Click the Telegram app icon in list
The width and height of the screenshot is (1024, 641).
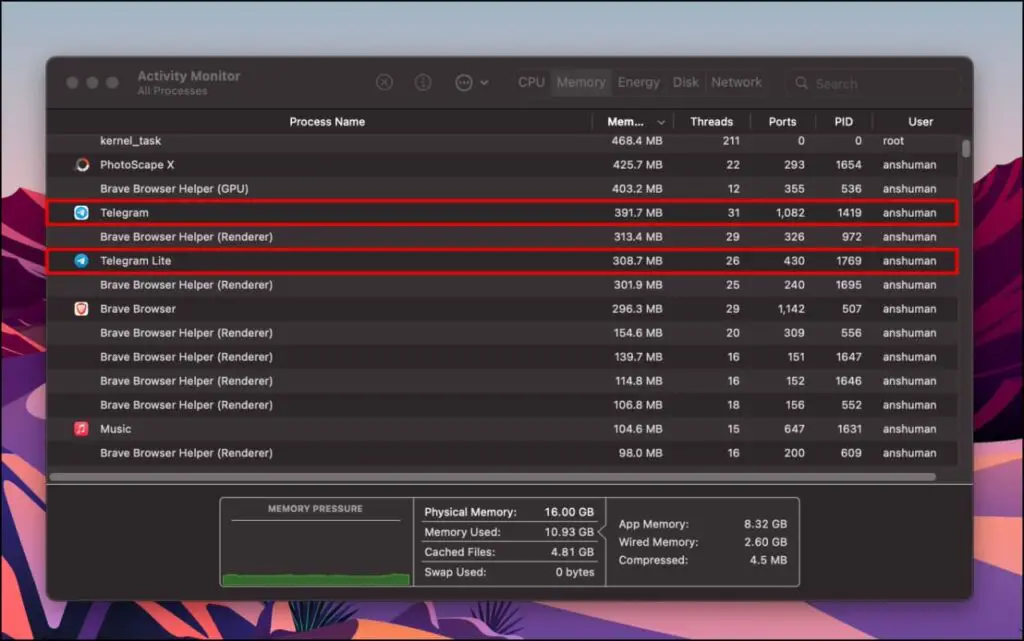tap(82, 213)
